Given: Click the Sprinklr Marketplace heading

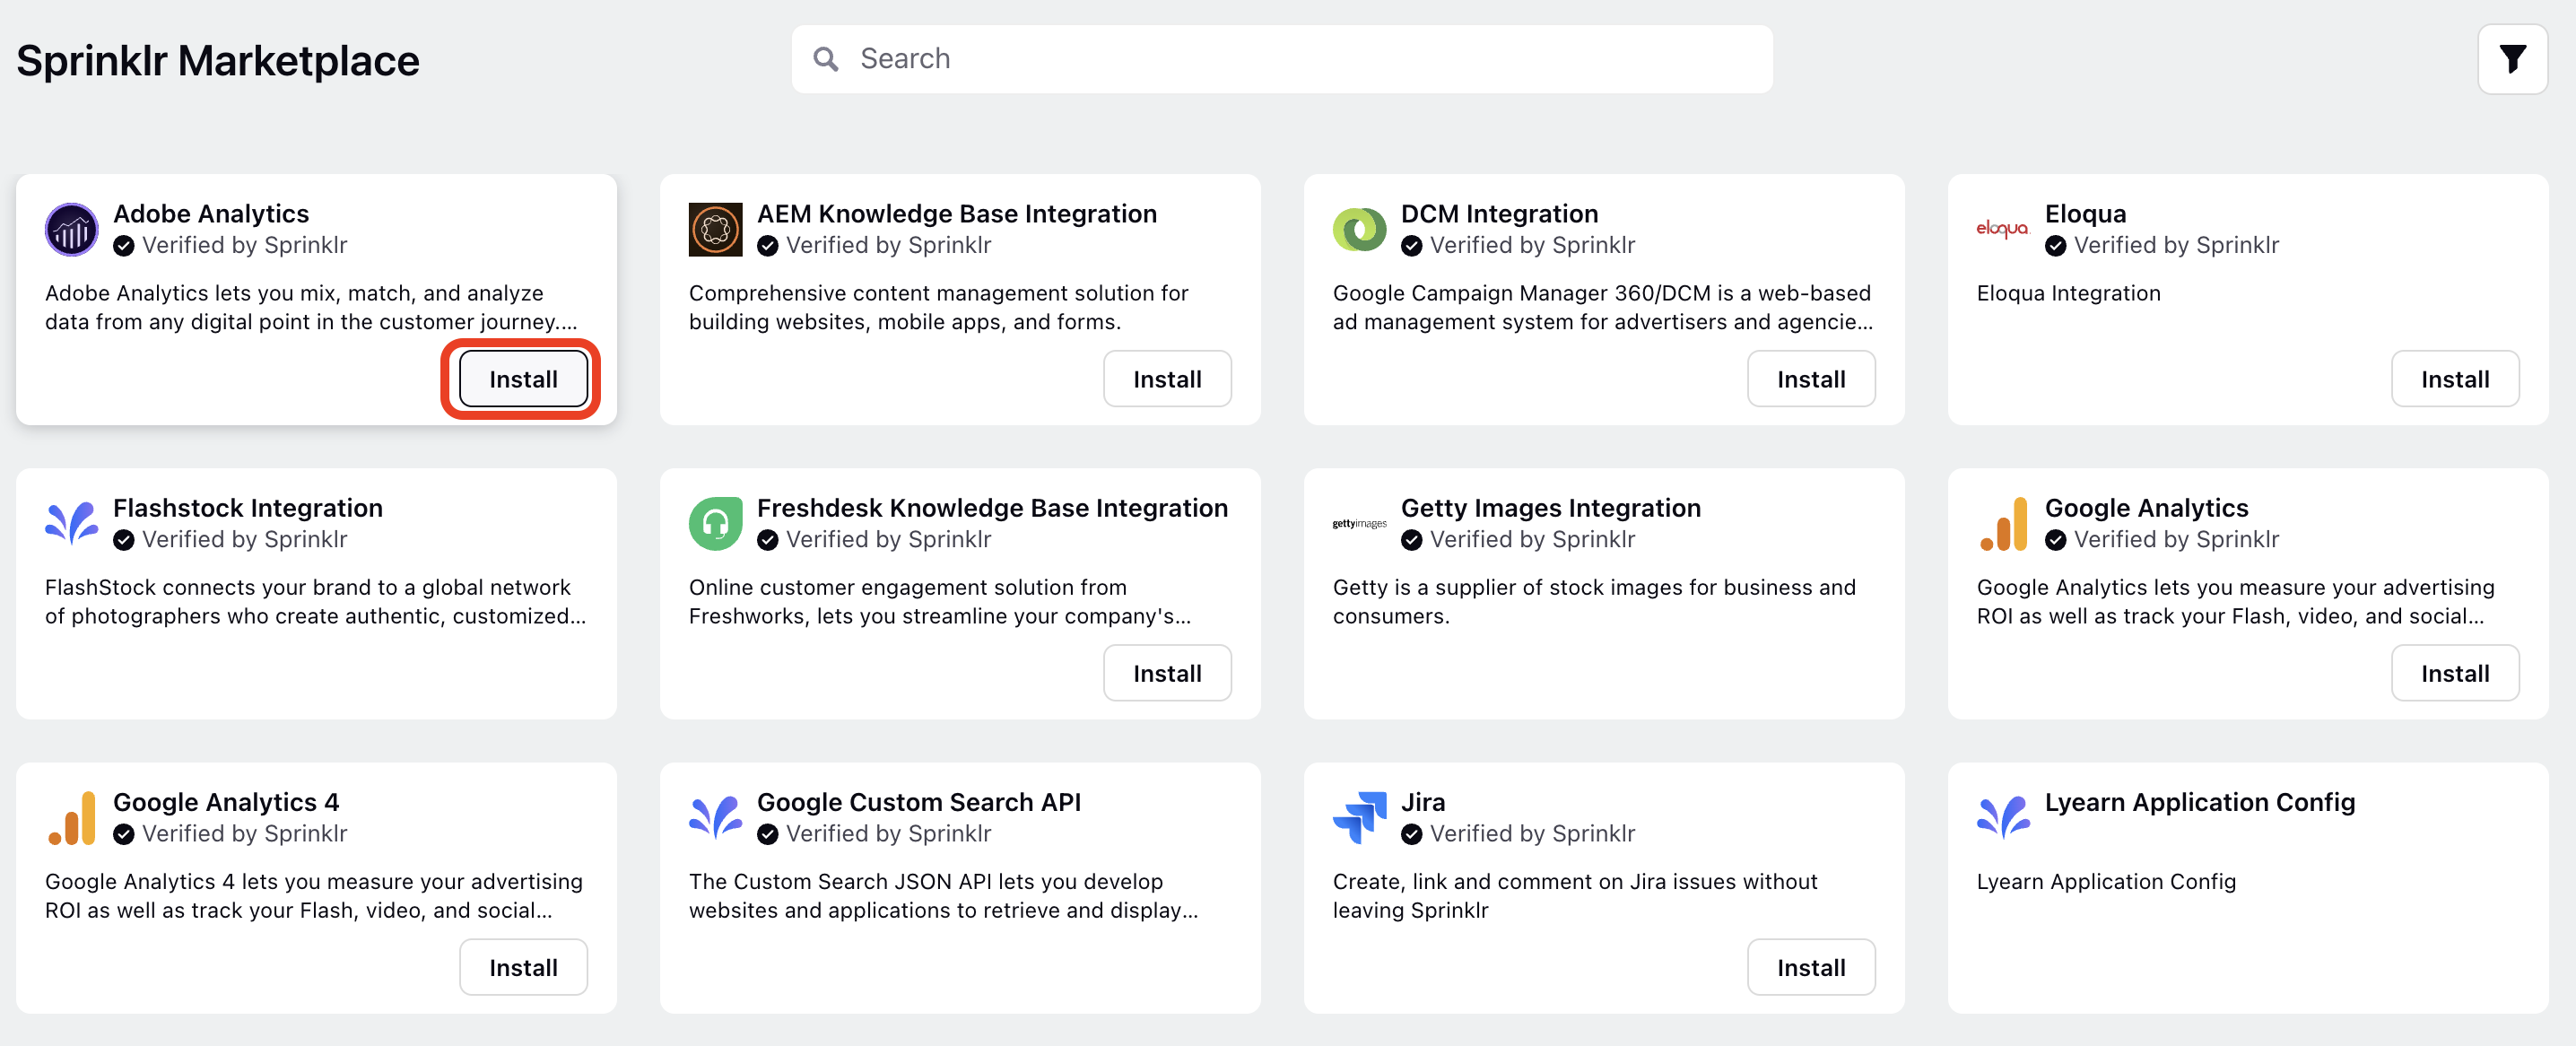Looking at the screenshot, I should 218,61.
